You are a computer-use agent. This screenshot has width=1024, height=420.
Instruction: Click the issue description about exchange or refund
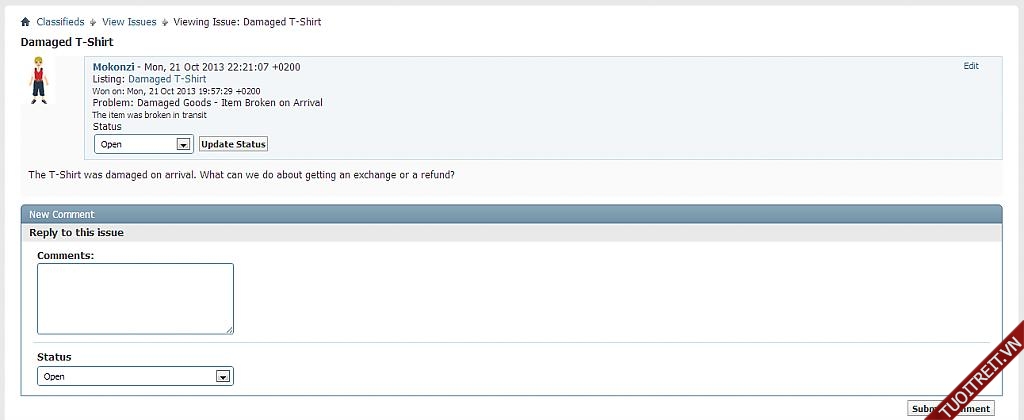coord(241,175)
